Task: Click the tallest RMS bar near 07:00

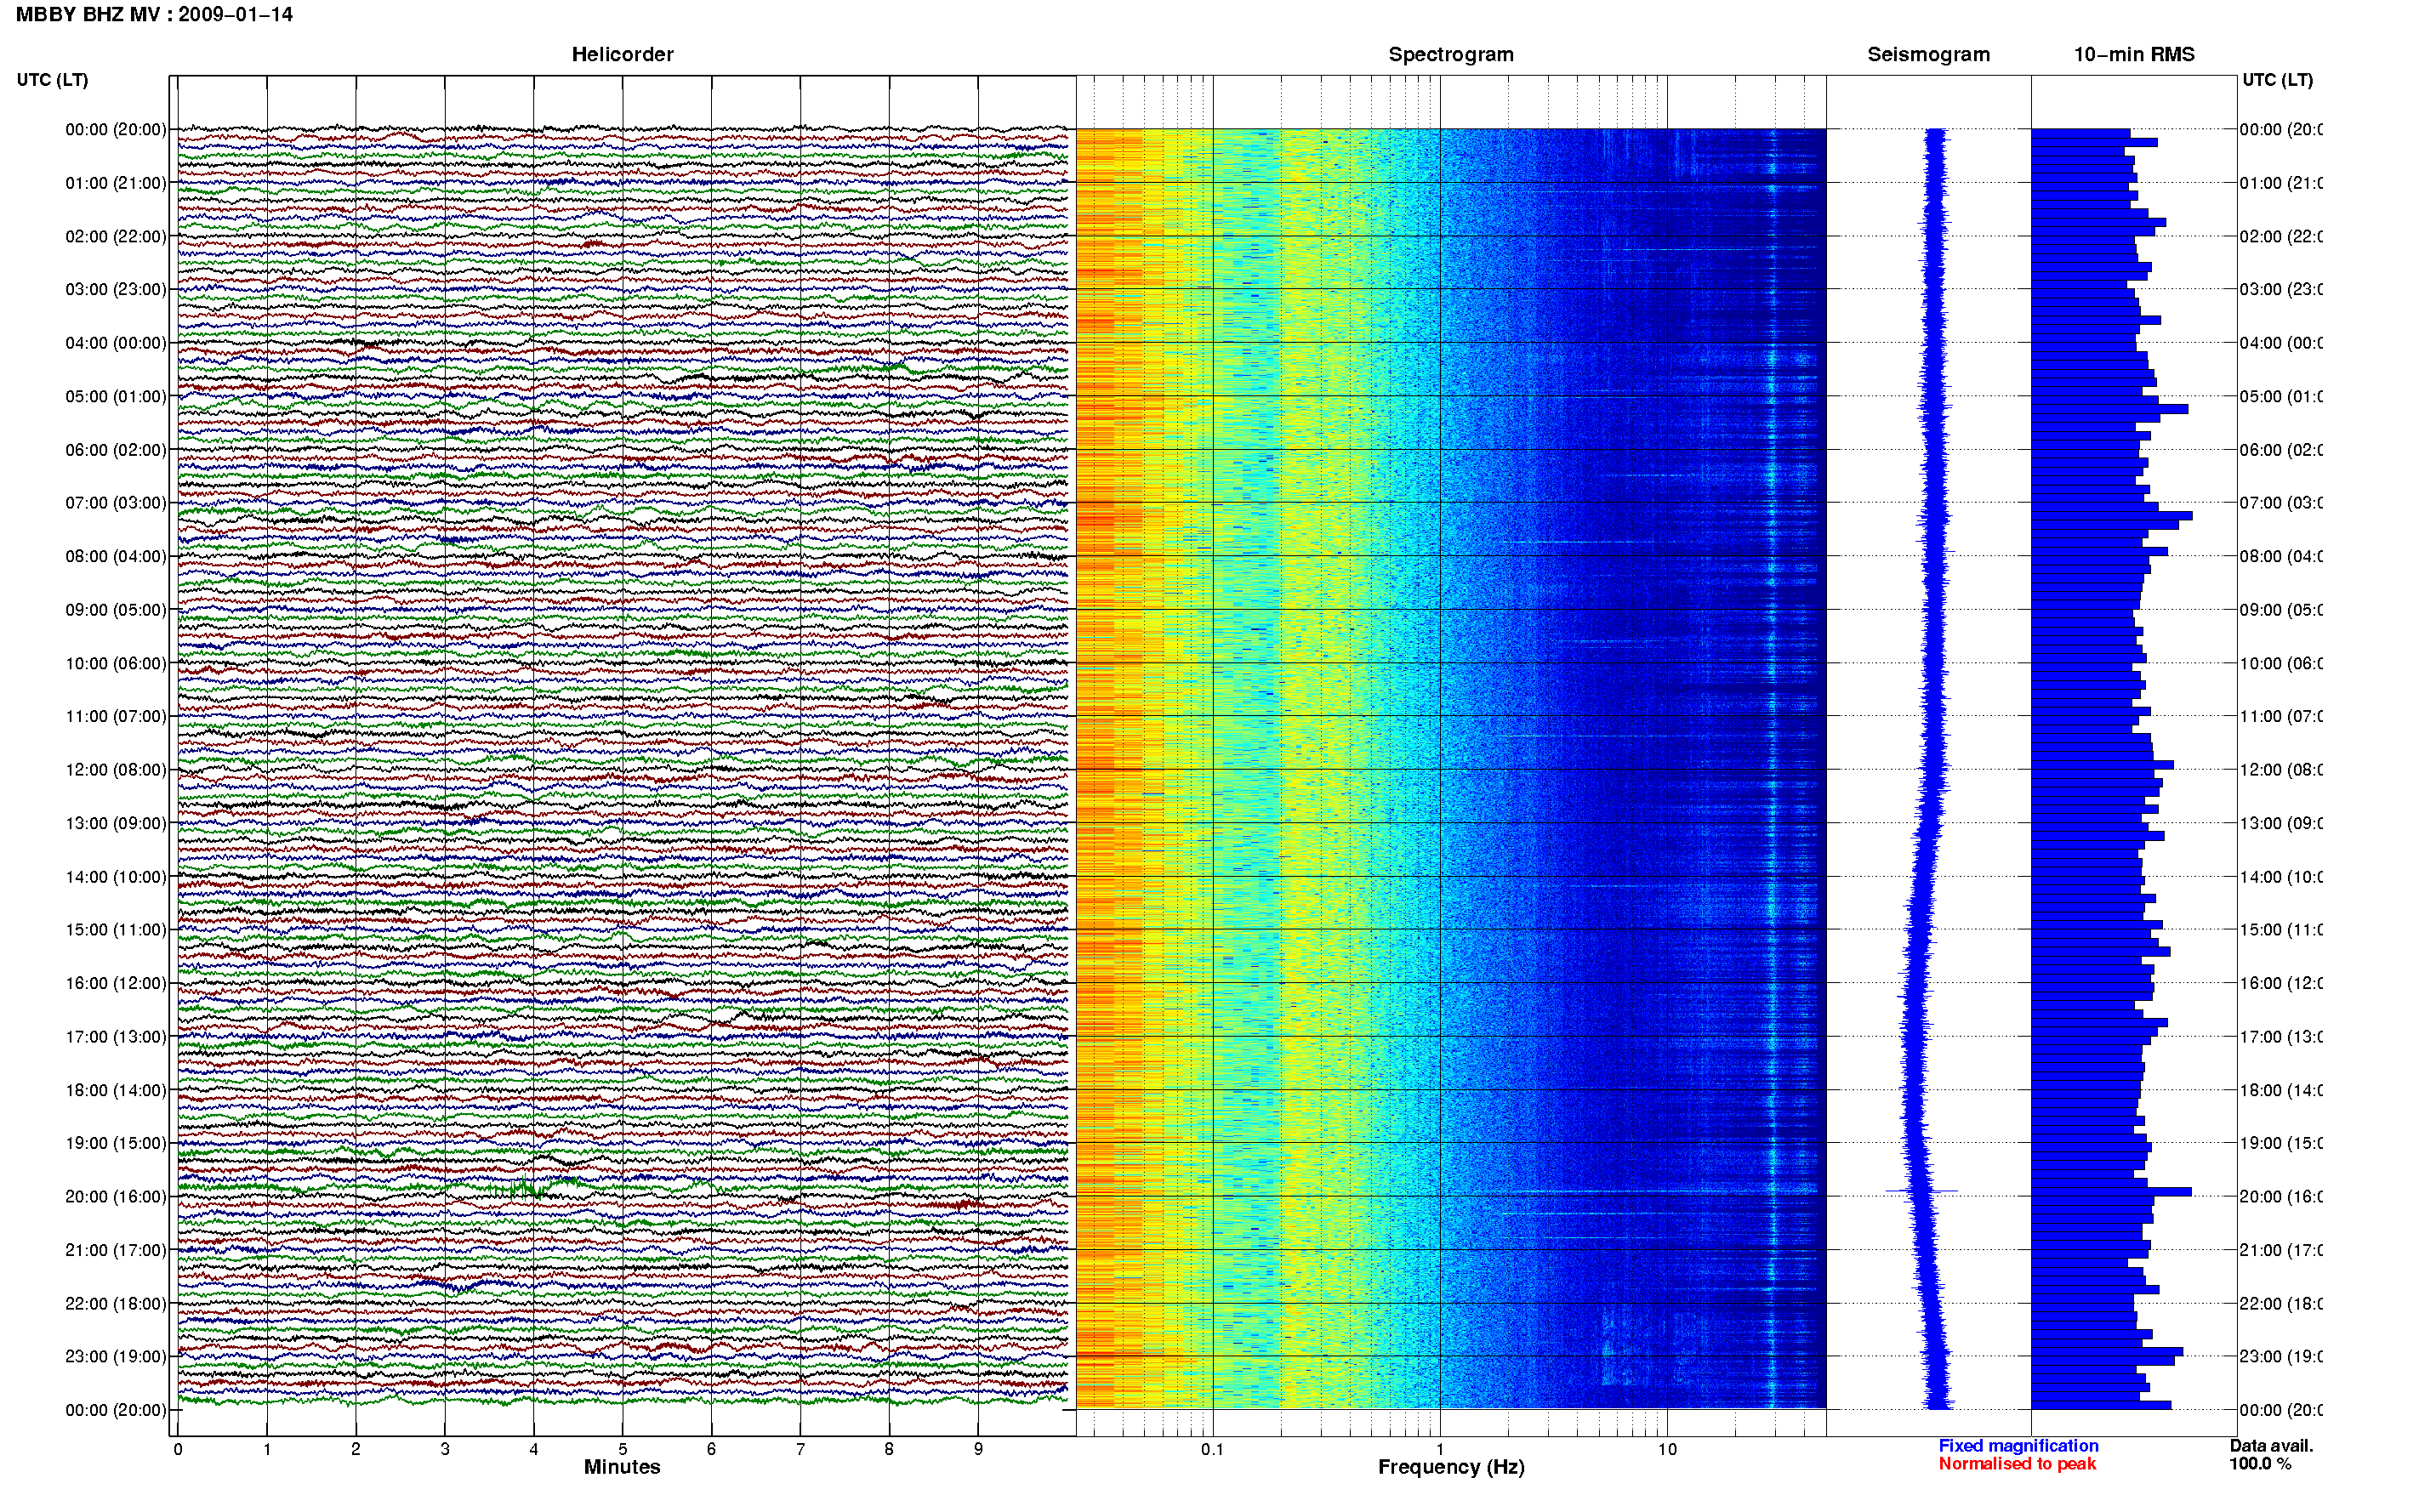Action: tap(2112, 516)
